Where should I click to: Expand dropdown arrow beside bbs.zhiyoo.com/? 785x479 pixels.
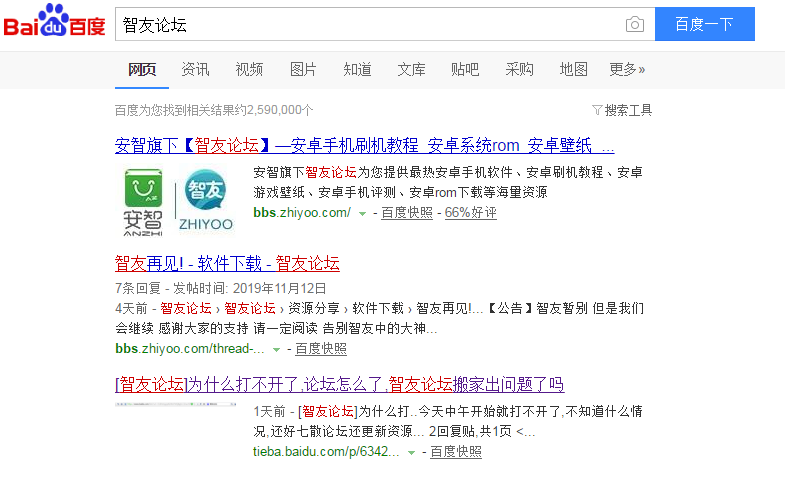click(x=362, y=214)
